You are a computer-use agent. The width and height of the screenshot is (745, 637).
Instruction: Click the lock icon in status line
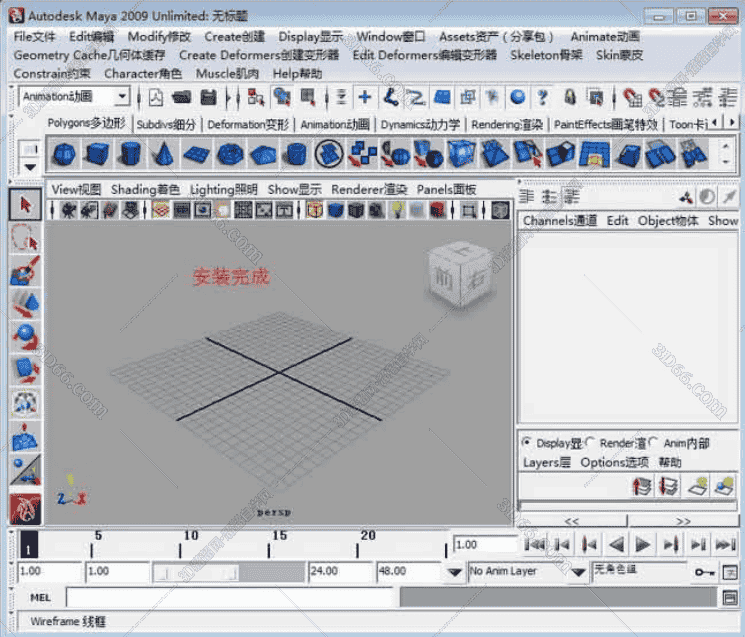click(x=570, y=97)
